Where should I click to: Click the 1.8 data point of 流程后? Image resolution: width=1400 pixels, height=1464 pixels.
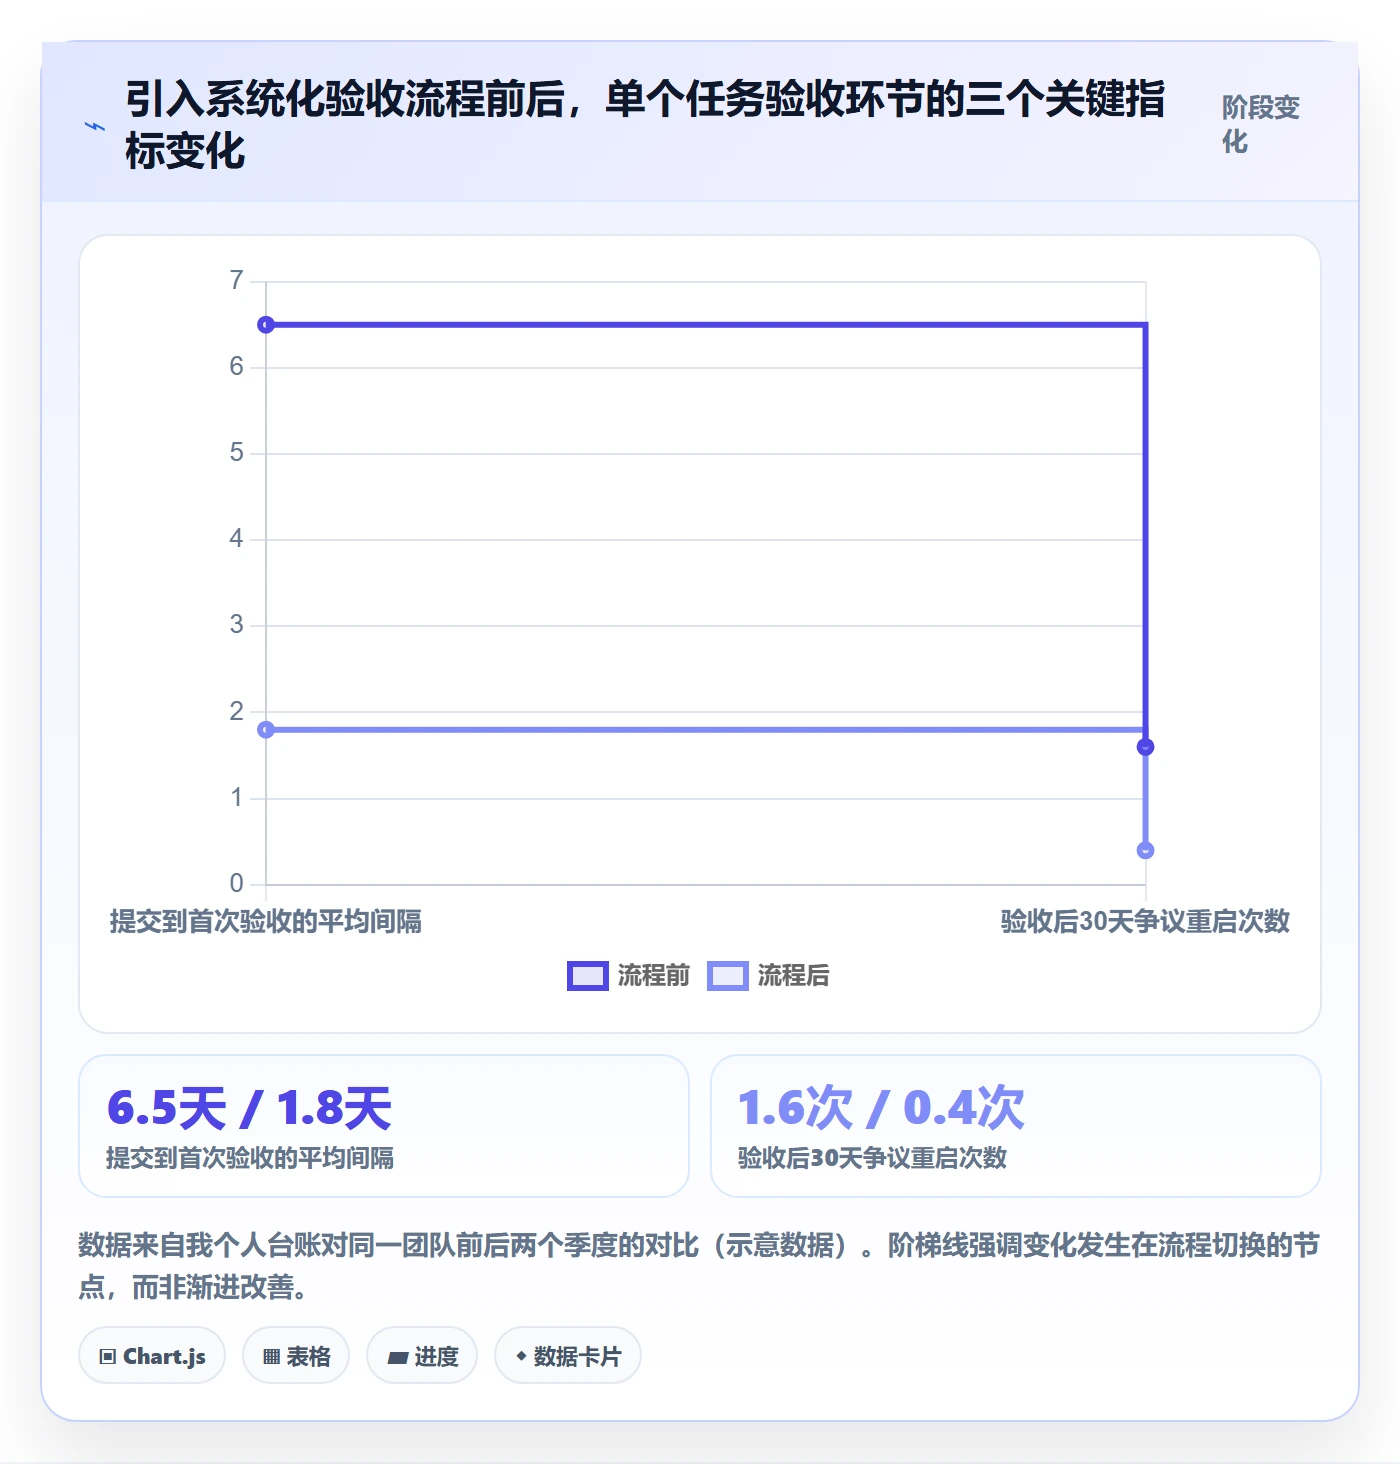point(266,730)
